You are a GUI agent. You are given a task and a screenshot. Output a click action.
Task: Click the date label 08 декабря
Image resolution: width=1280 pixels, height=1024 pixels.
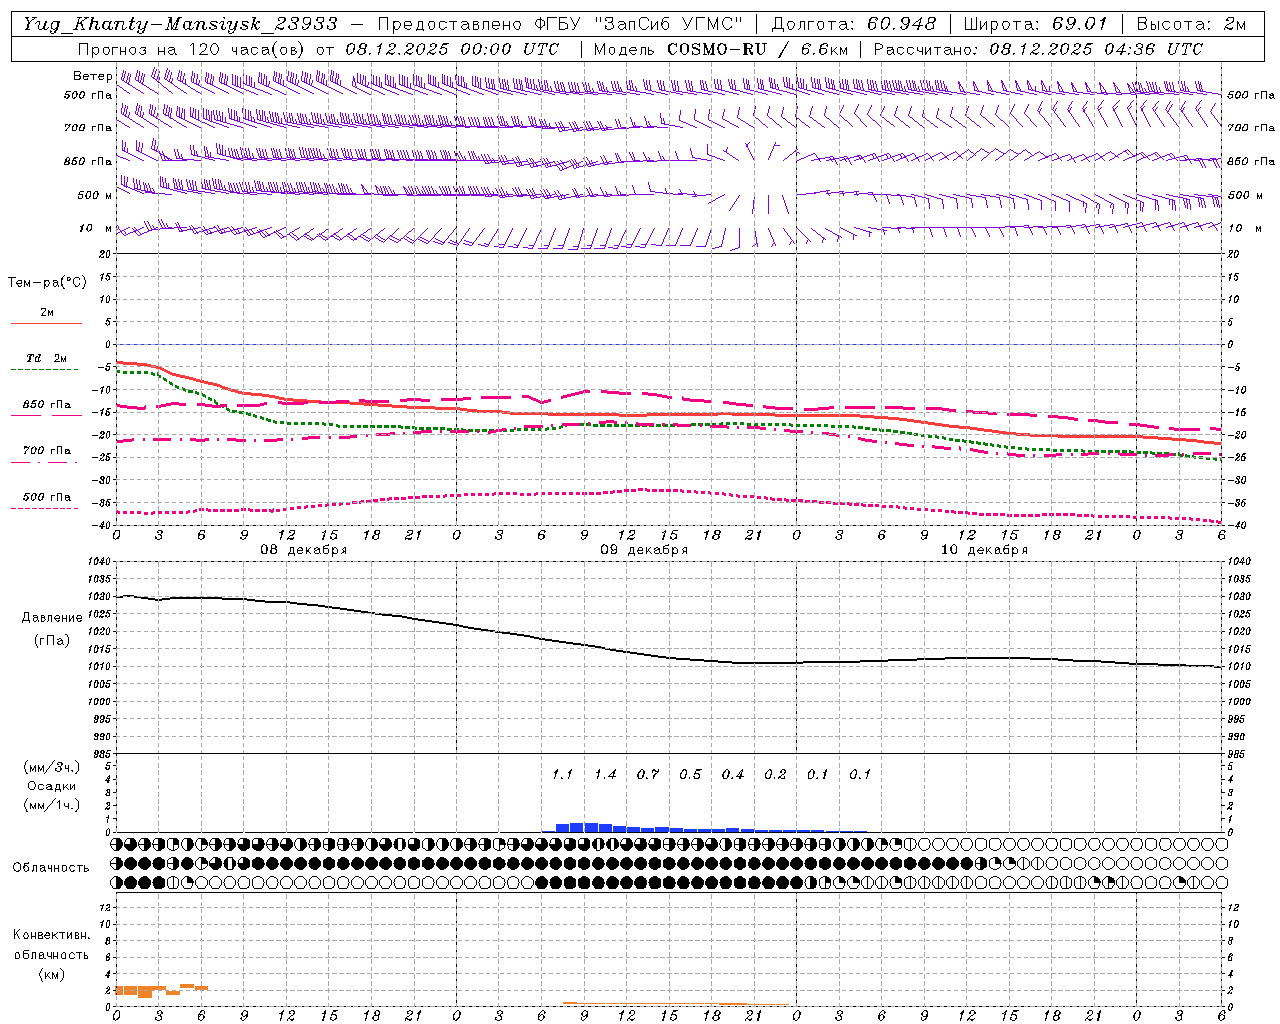303,550
